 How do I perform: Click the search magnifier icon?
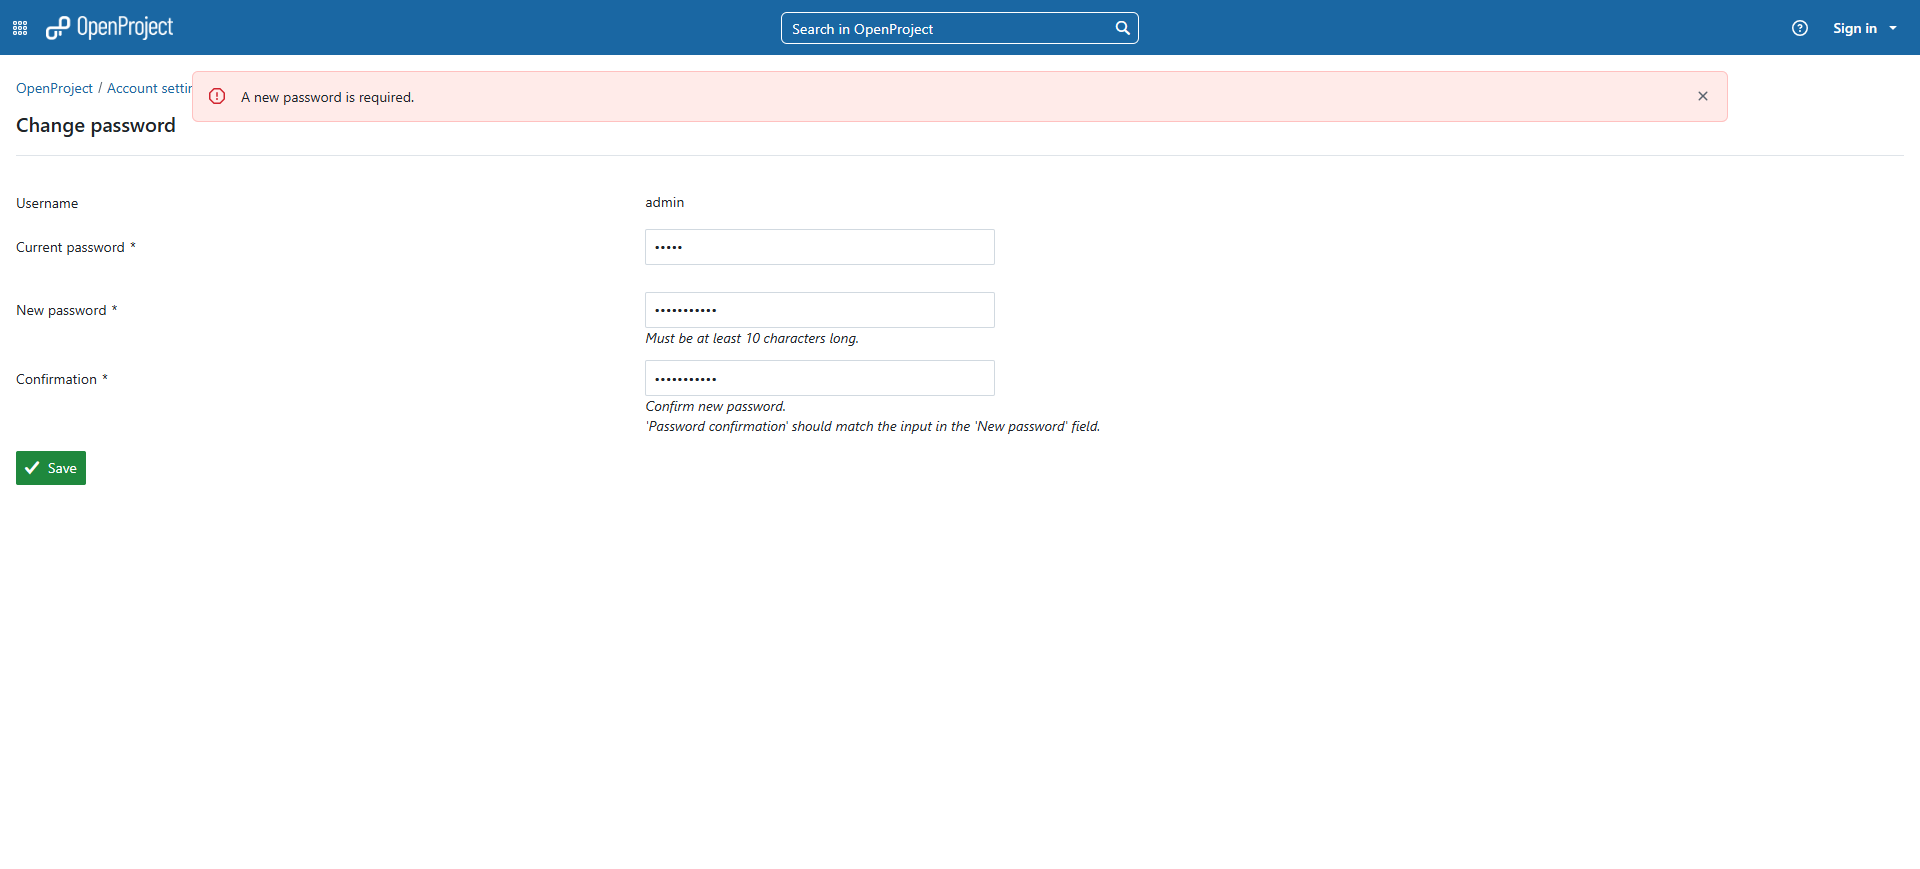click(x=1122, y=28)
